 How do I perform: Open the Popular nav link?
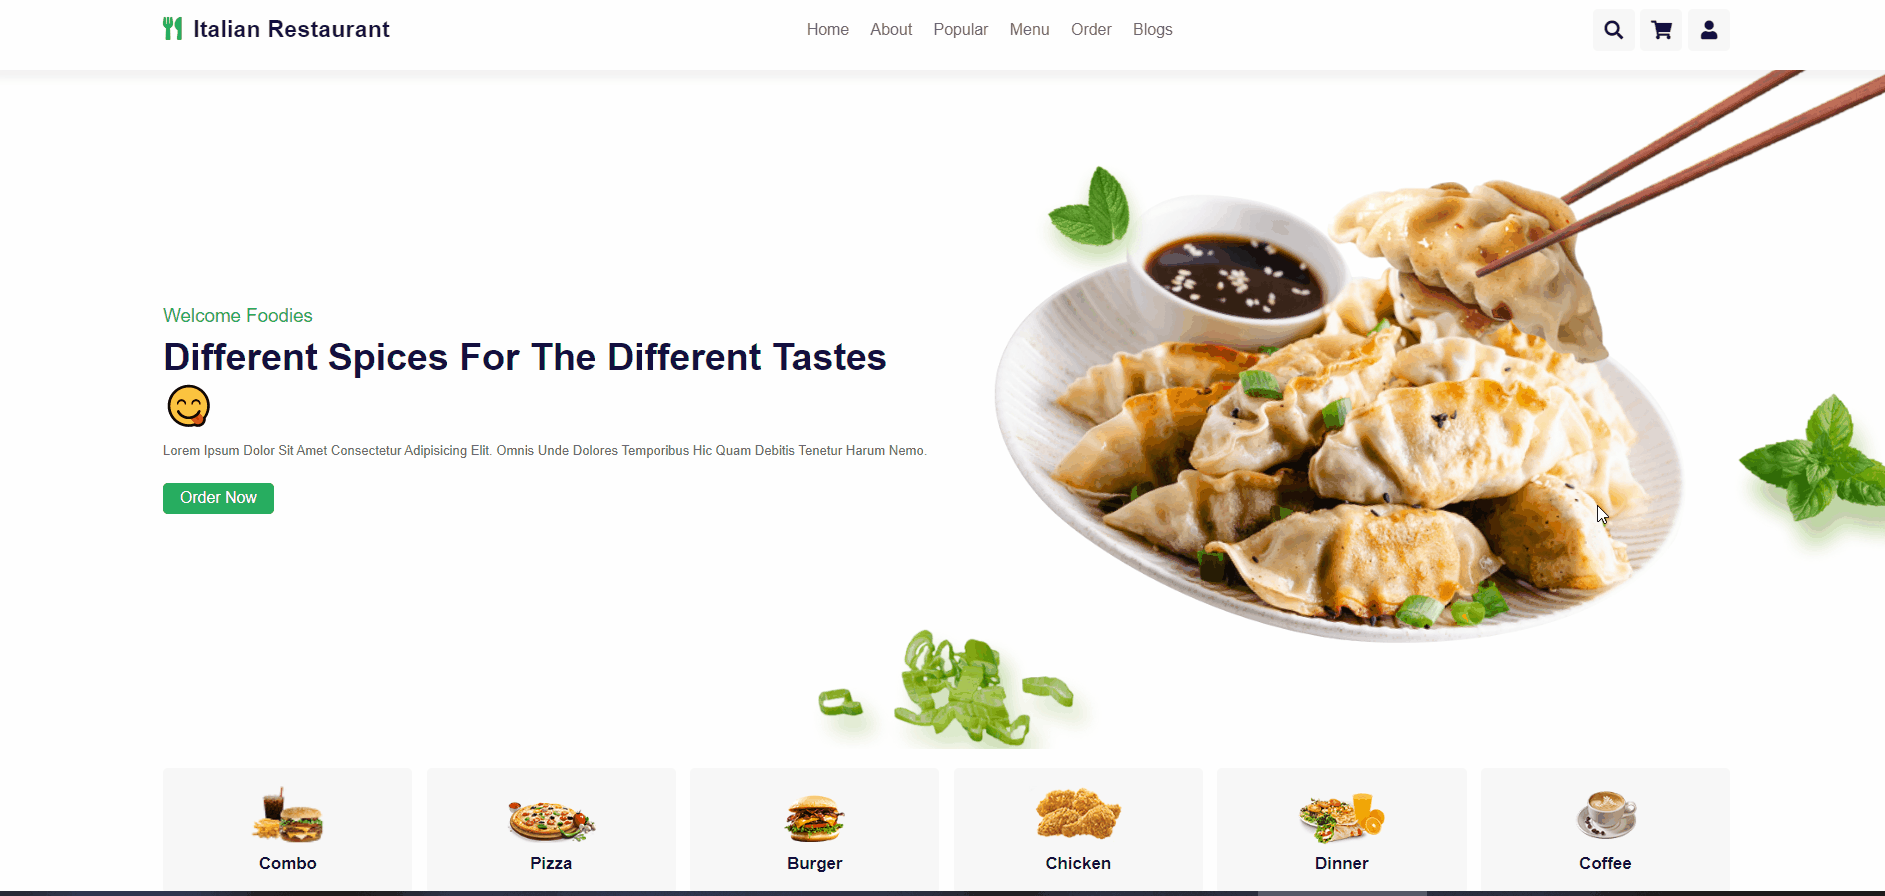click(x=961, y=30)
